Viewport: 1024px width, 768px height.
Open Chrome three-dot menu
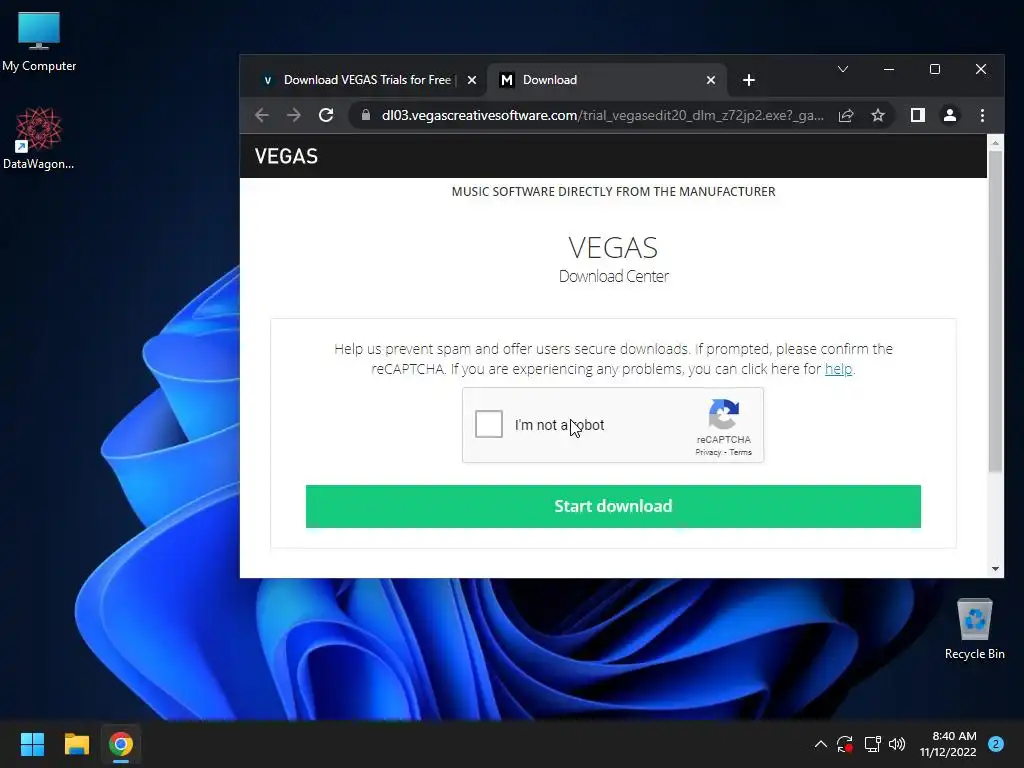982,116
